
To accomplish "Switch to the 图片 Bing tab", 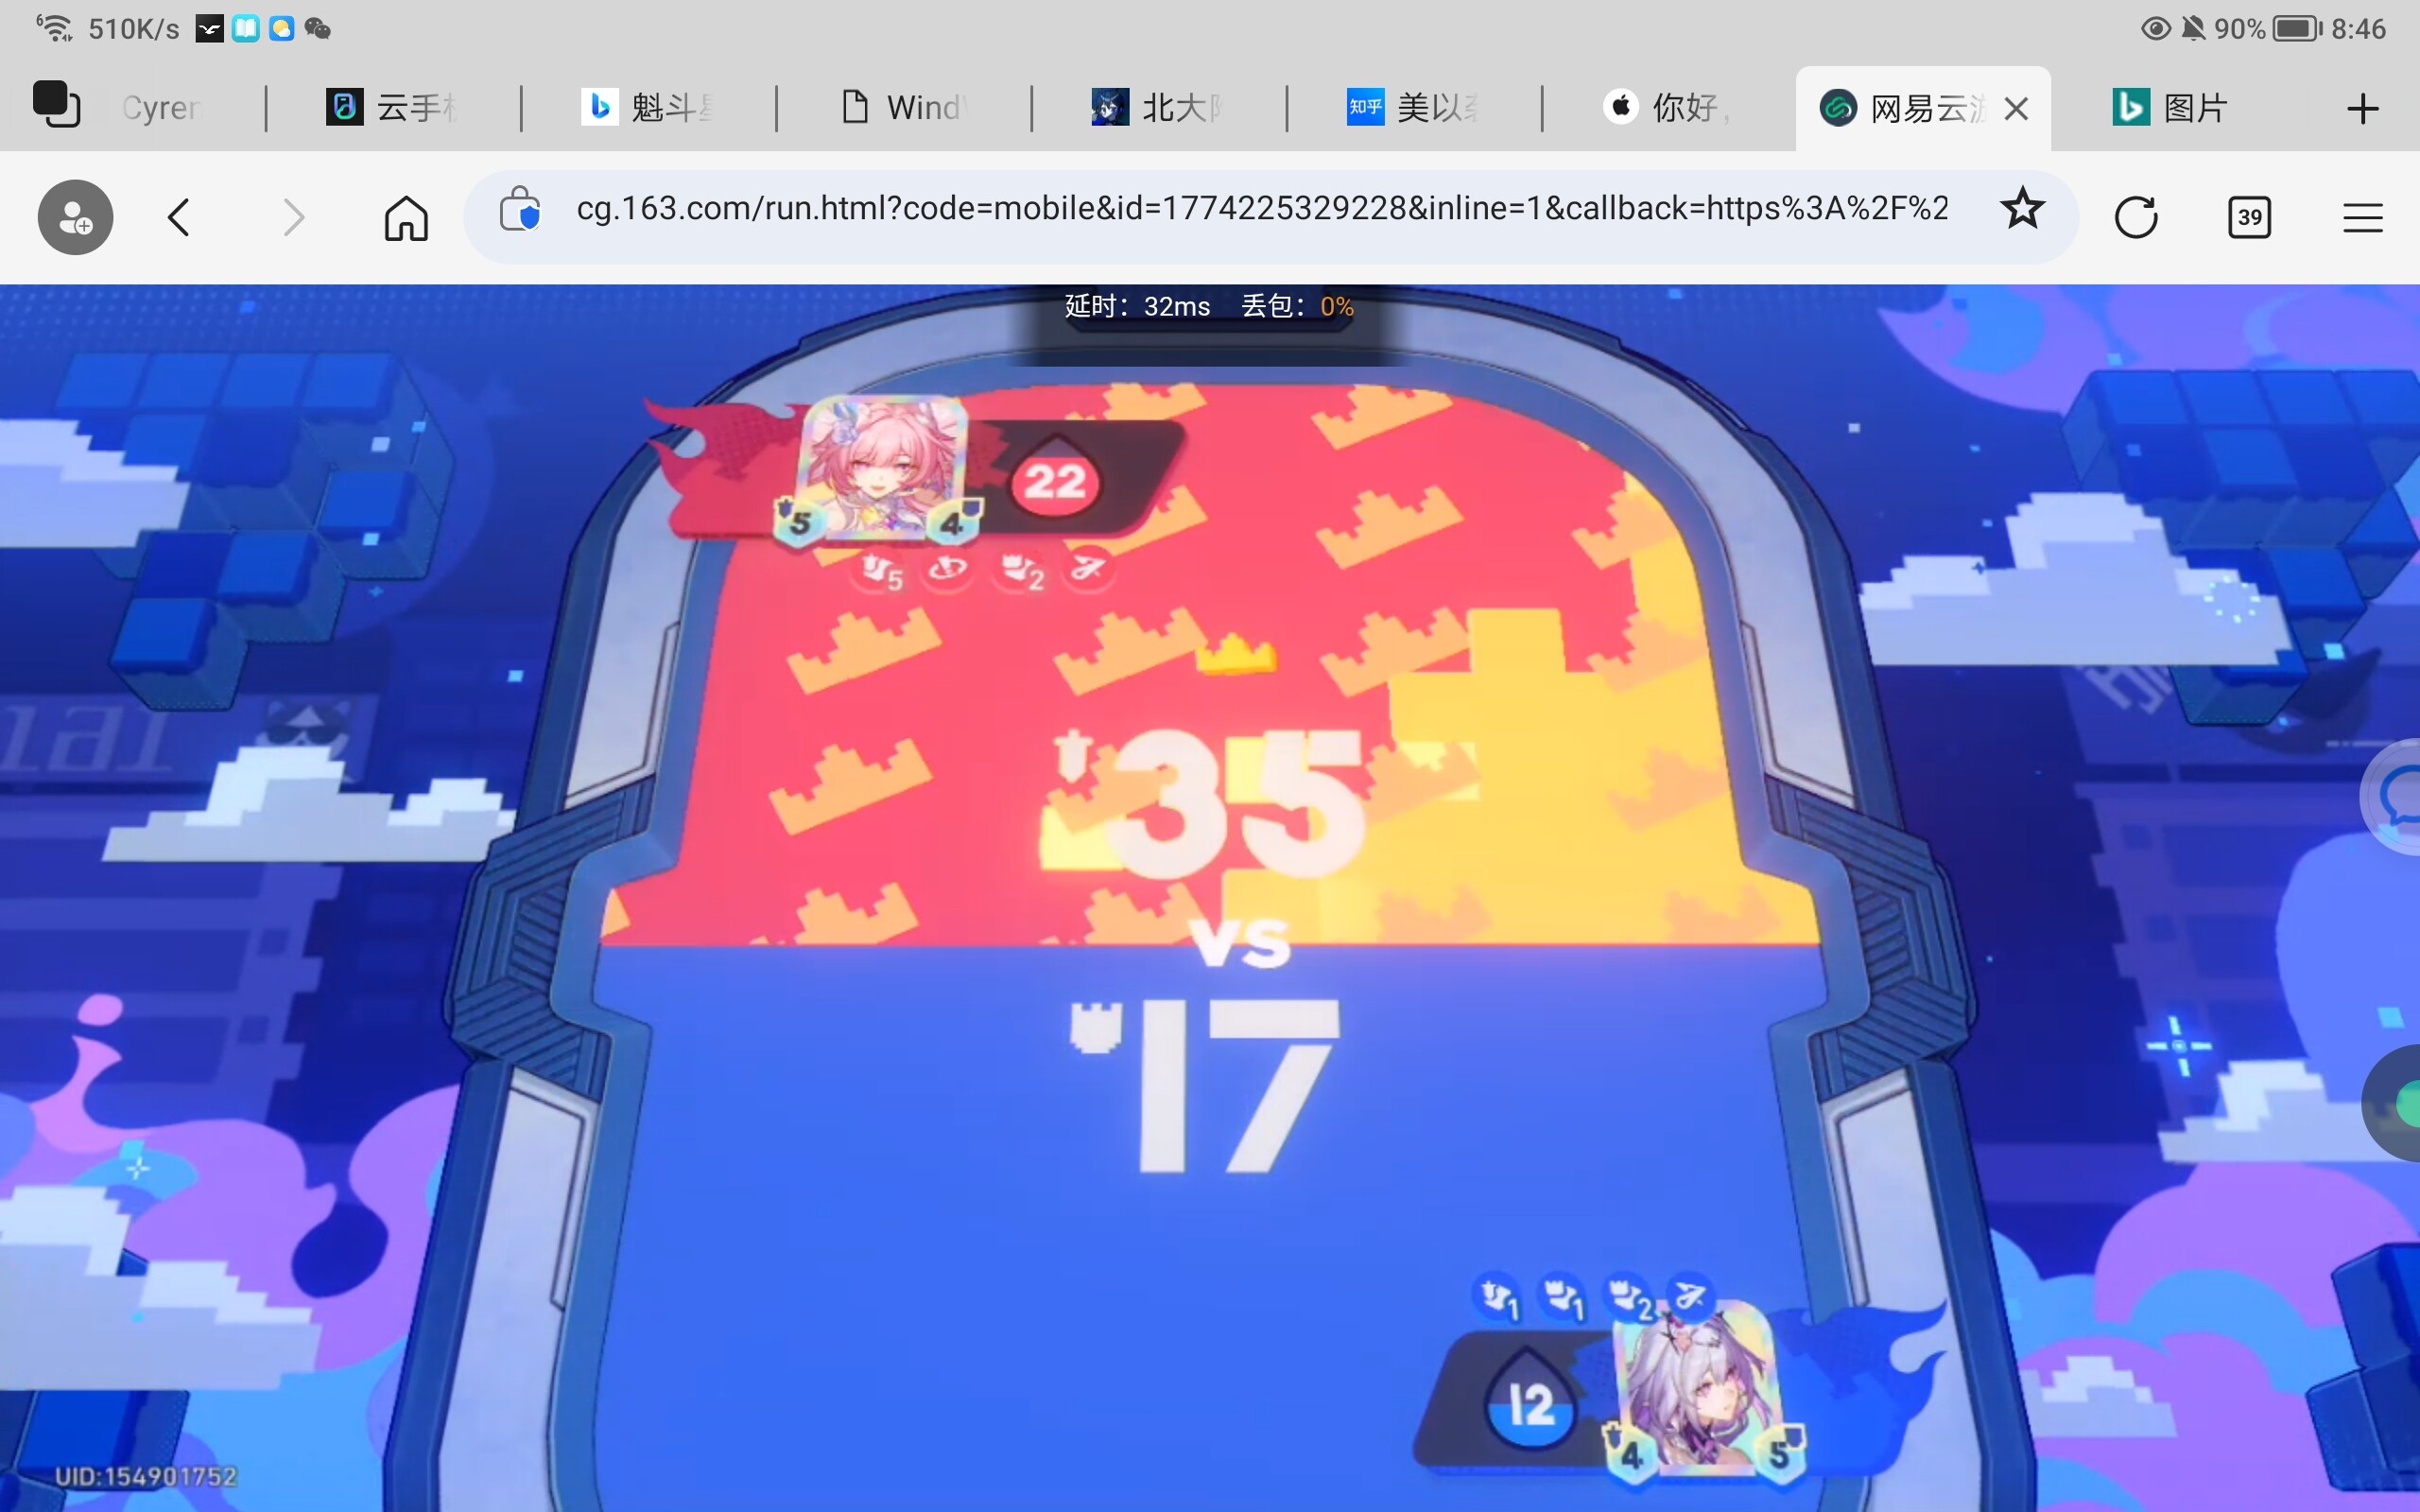I will tap(2170, 107).
